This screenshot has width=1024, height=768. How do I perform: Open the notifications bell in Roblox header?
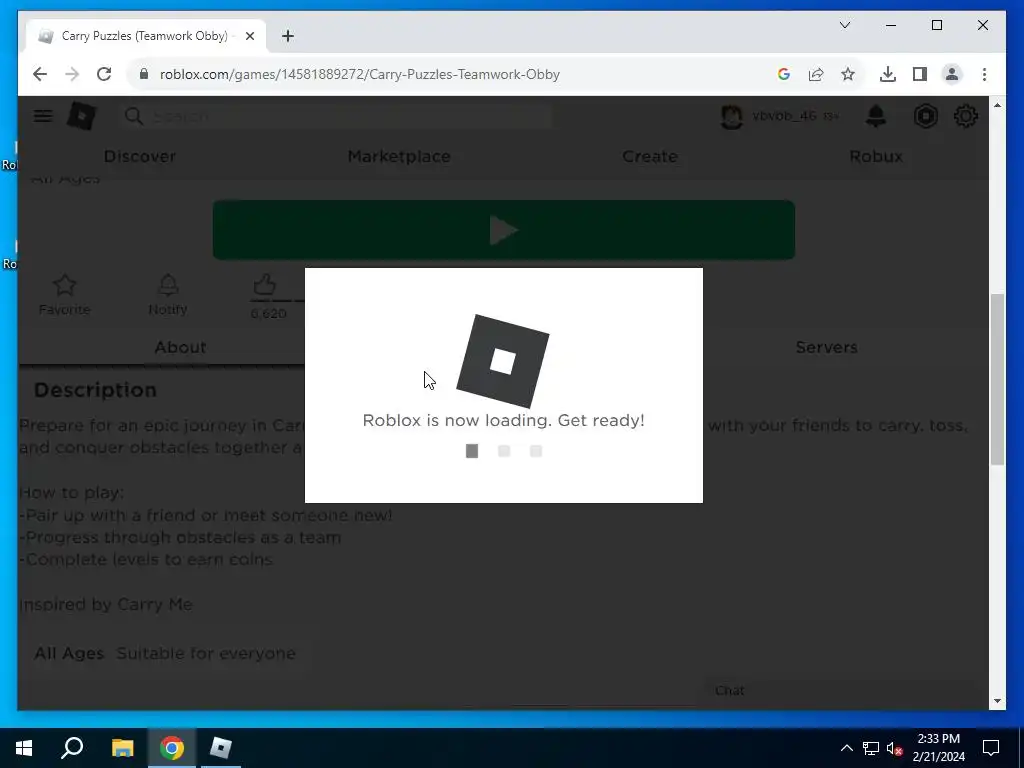(x=876, y=116)
